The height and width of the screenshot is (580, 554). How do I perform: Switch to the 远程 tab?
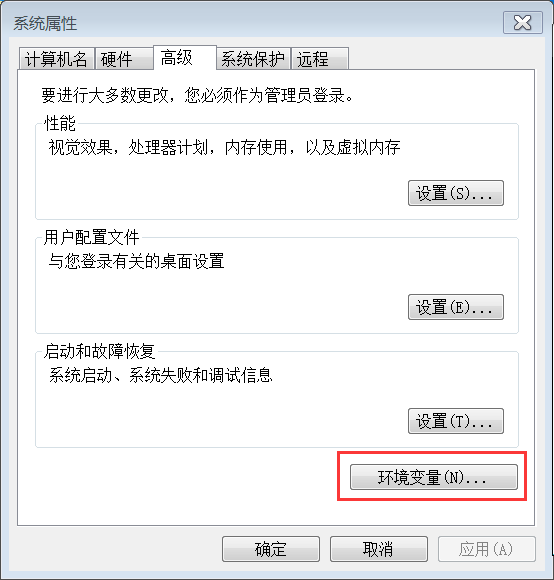320,59
